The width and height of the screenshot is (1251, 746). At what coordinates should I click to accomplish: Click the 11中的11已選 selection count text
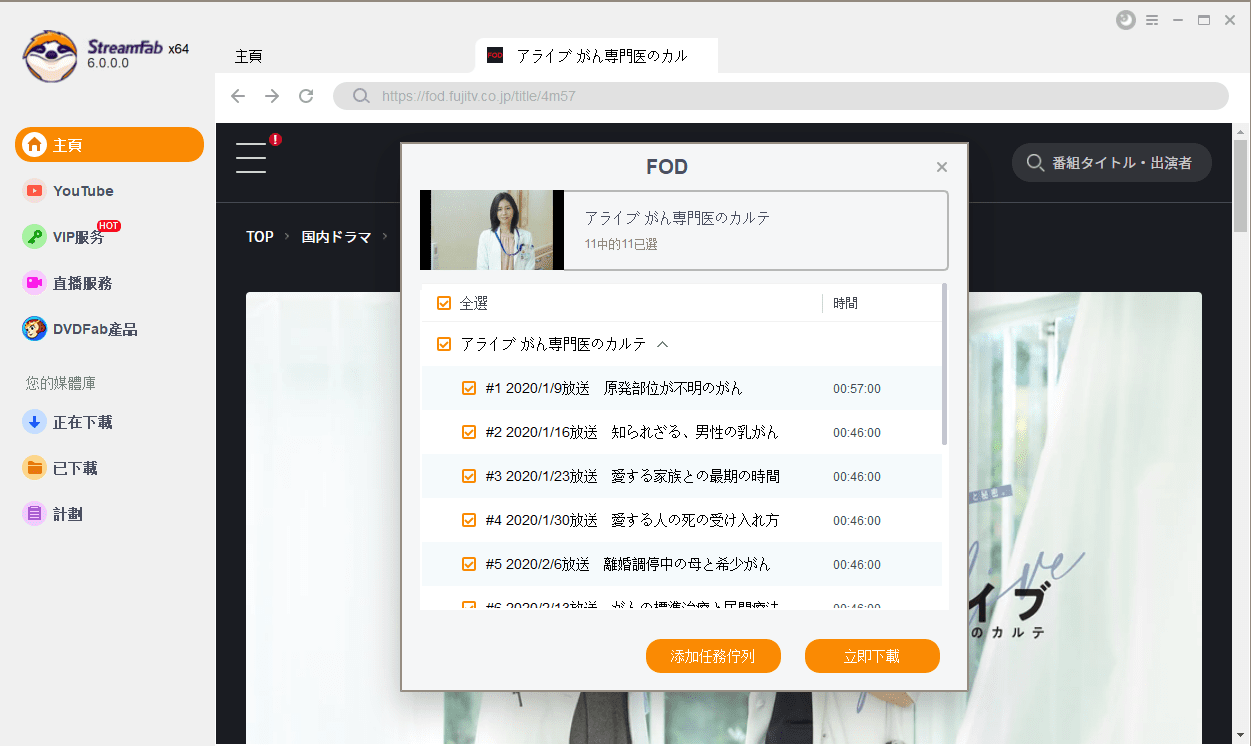(621, 243)
